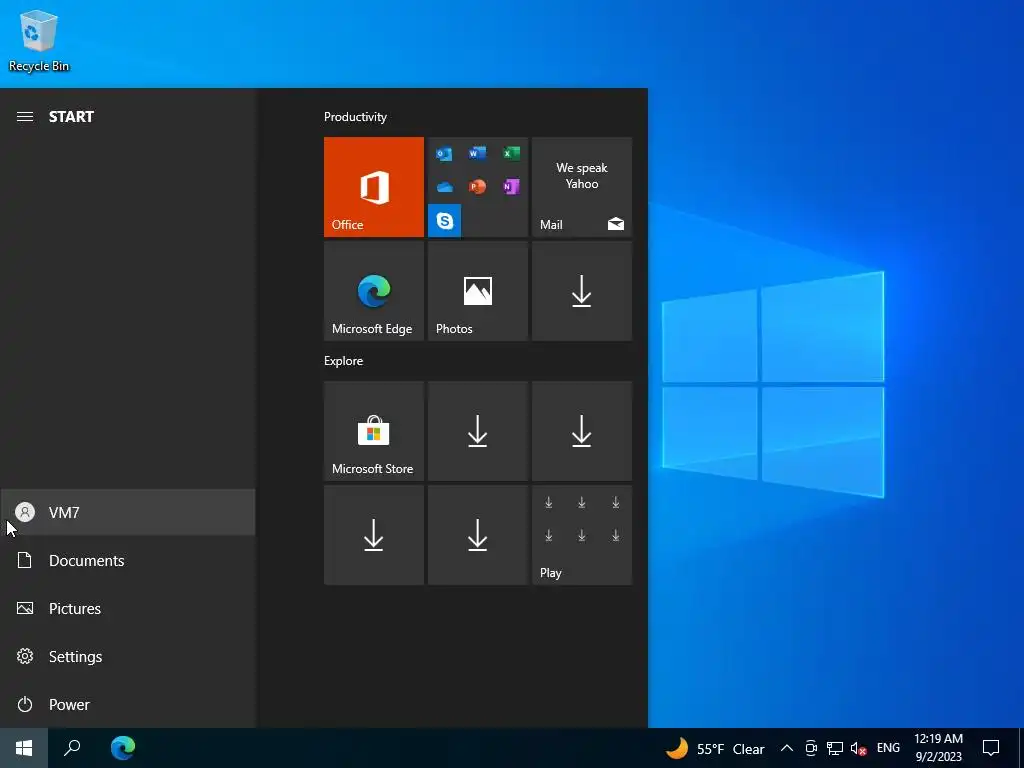The width and height of the screenshot is (1024, 768).
Task: Click the Meet Now tray icon
Action: (811, 748)
